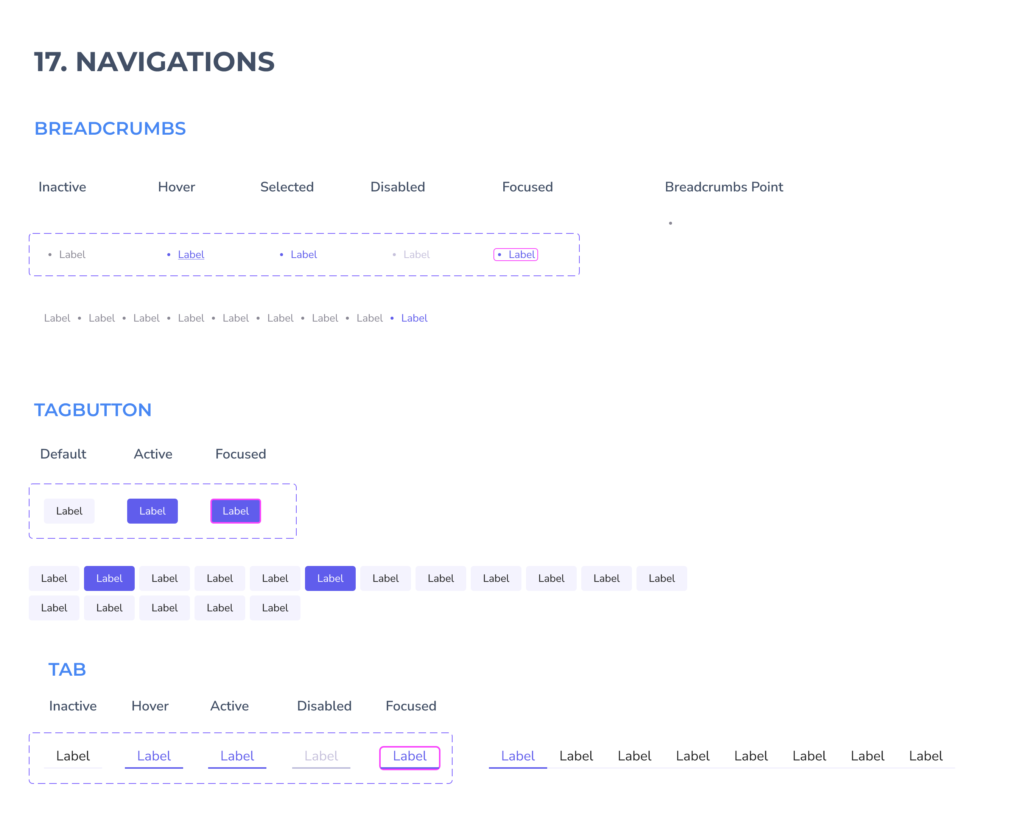Click the second purple tag in the tag list
The height and width of the screenshot is (827, 1024).
(330, 578)
